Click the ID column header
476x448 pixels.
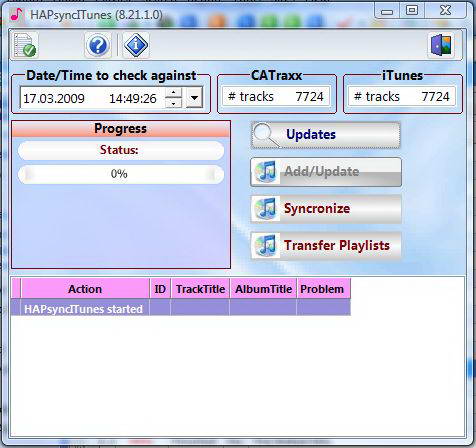(160, 289)
